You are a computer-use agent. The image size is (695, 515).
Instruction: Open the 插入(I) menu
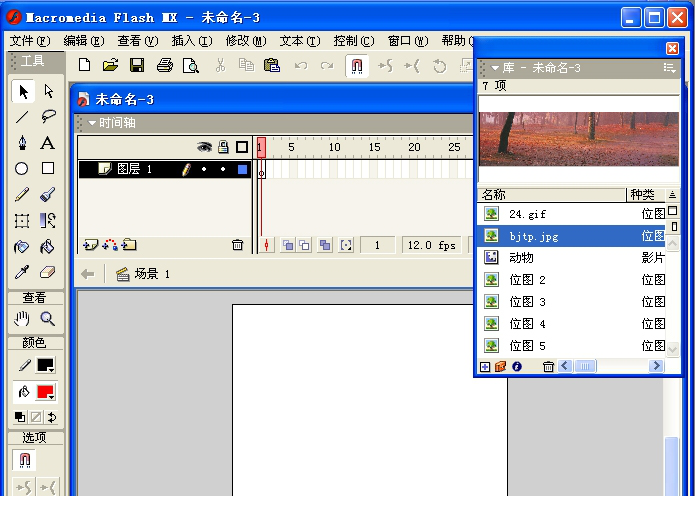tap(192, 41)
